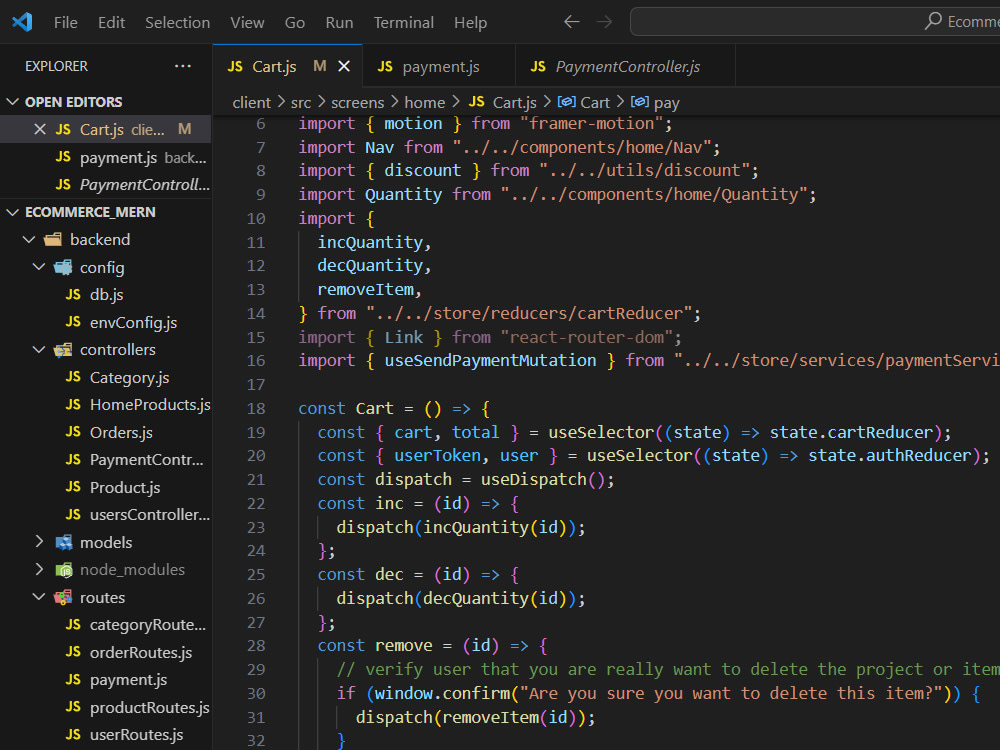Collapse the OPEN EDITORS section
This screenshot has width=1000, height=750.
point(13,102)
